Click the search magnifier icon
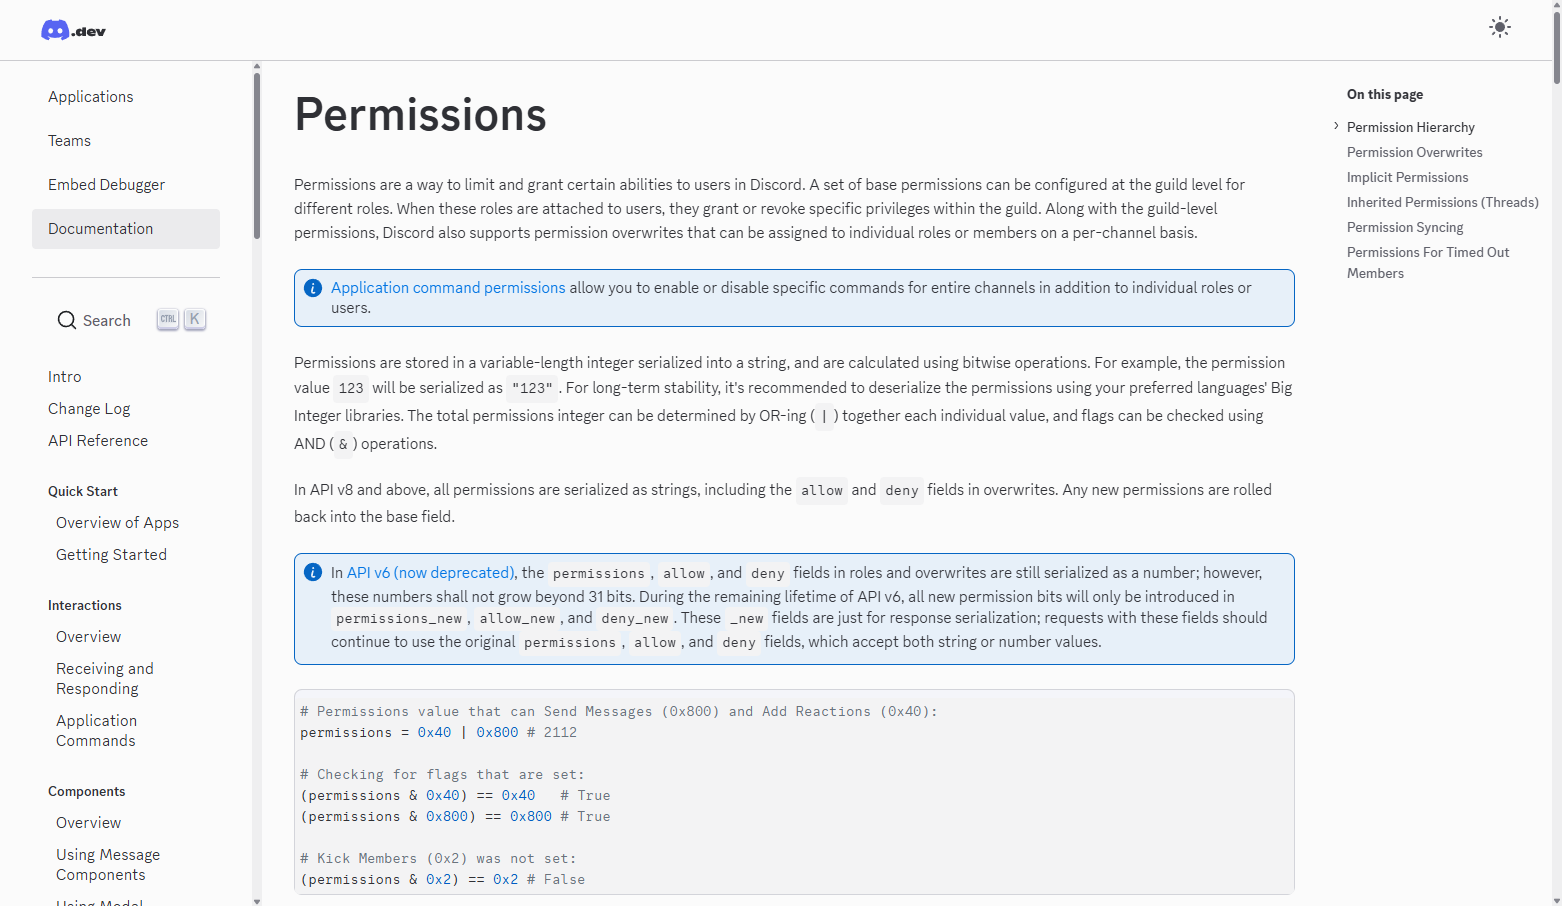This screenshot has height=906, width=1562. tap(67, 320)
